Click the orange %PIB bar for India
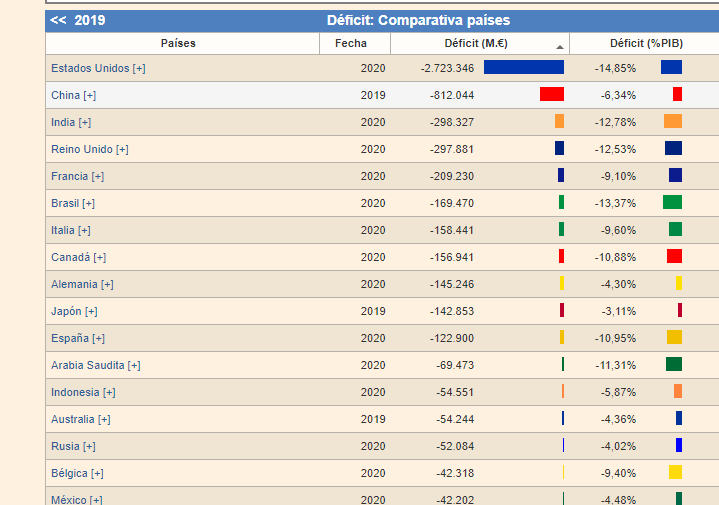719x505 pixels. coord(672,121)
